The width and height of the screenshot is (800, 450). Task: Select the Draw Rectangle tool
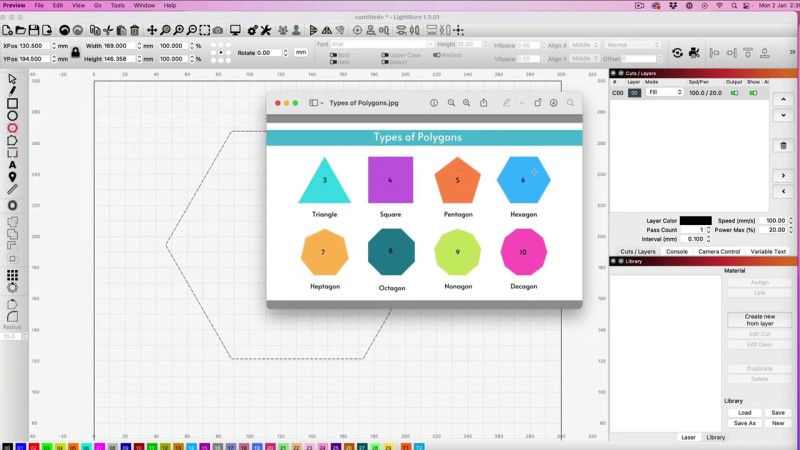click(x=12, y=103)
